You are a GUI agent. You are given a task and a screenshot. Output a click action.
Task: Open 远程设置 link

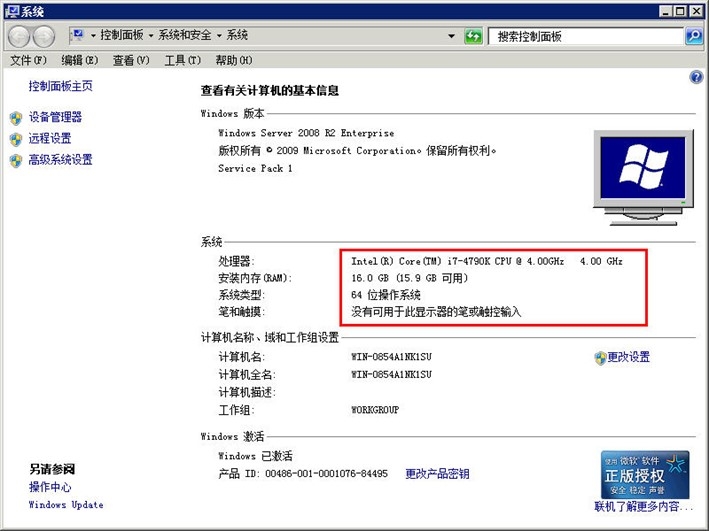(50, 138)
